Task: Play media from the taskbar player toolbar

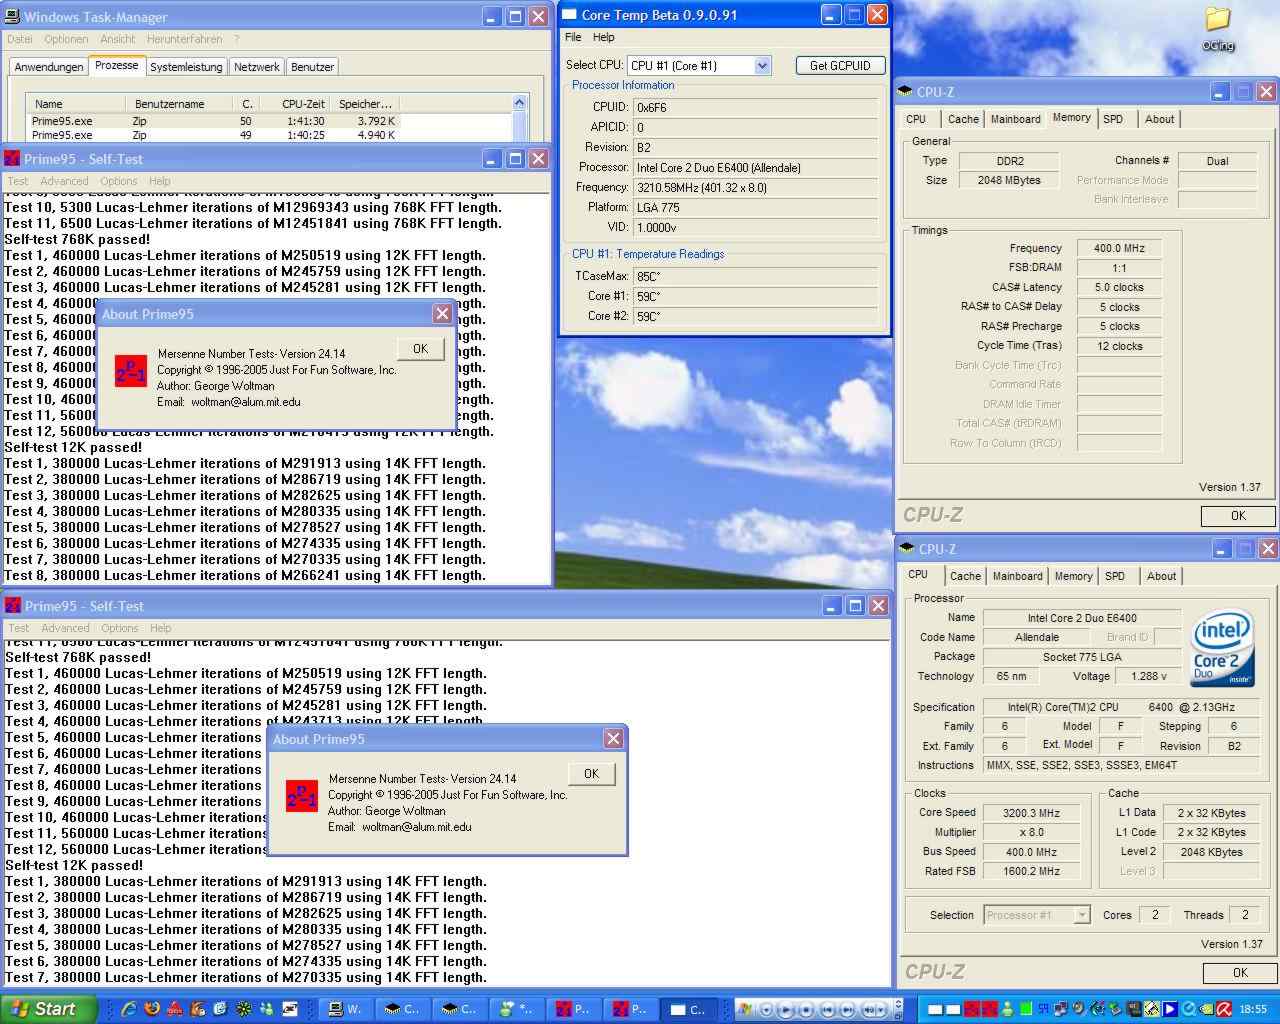Action: (x=787, y=1010)
